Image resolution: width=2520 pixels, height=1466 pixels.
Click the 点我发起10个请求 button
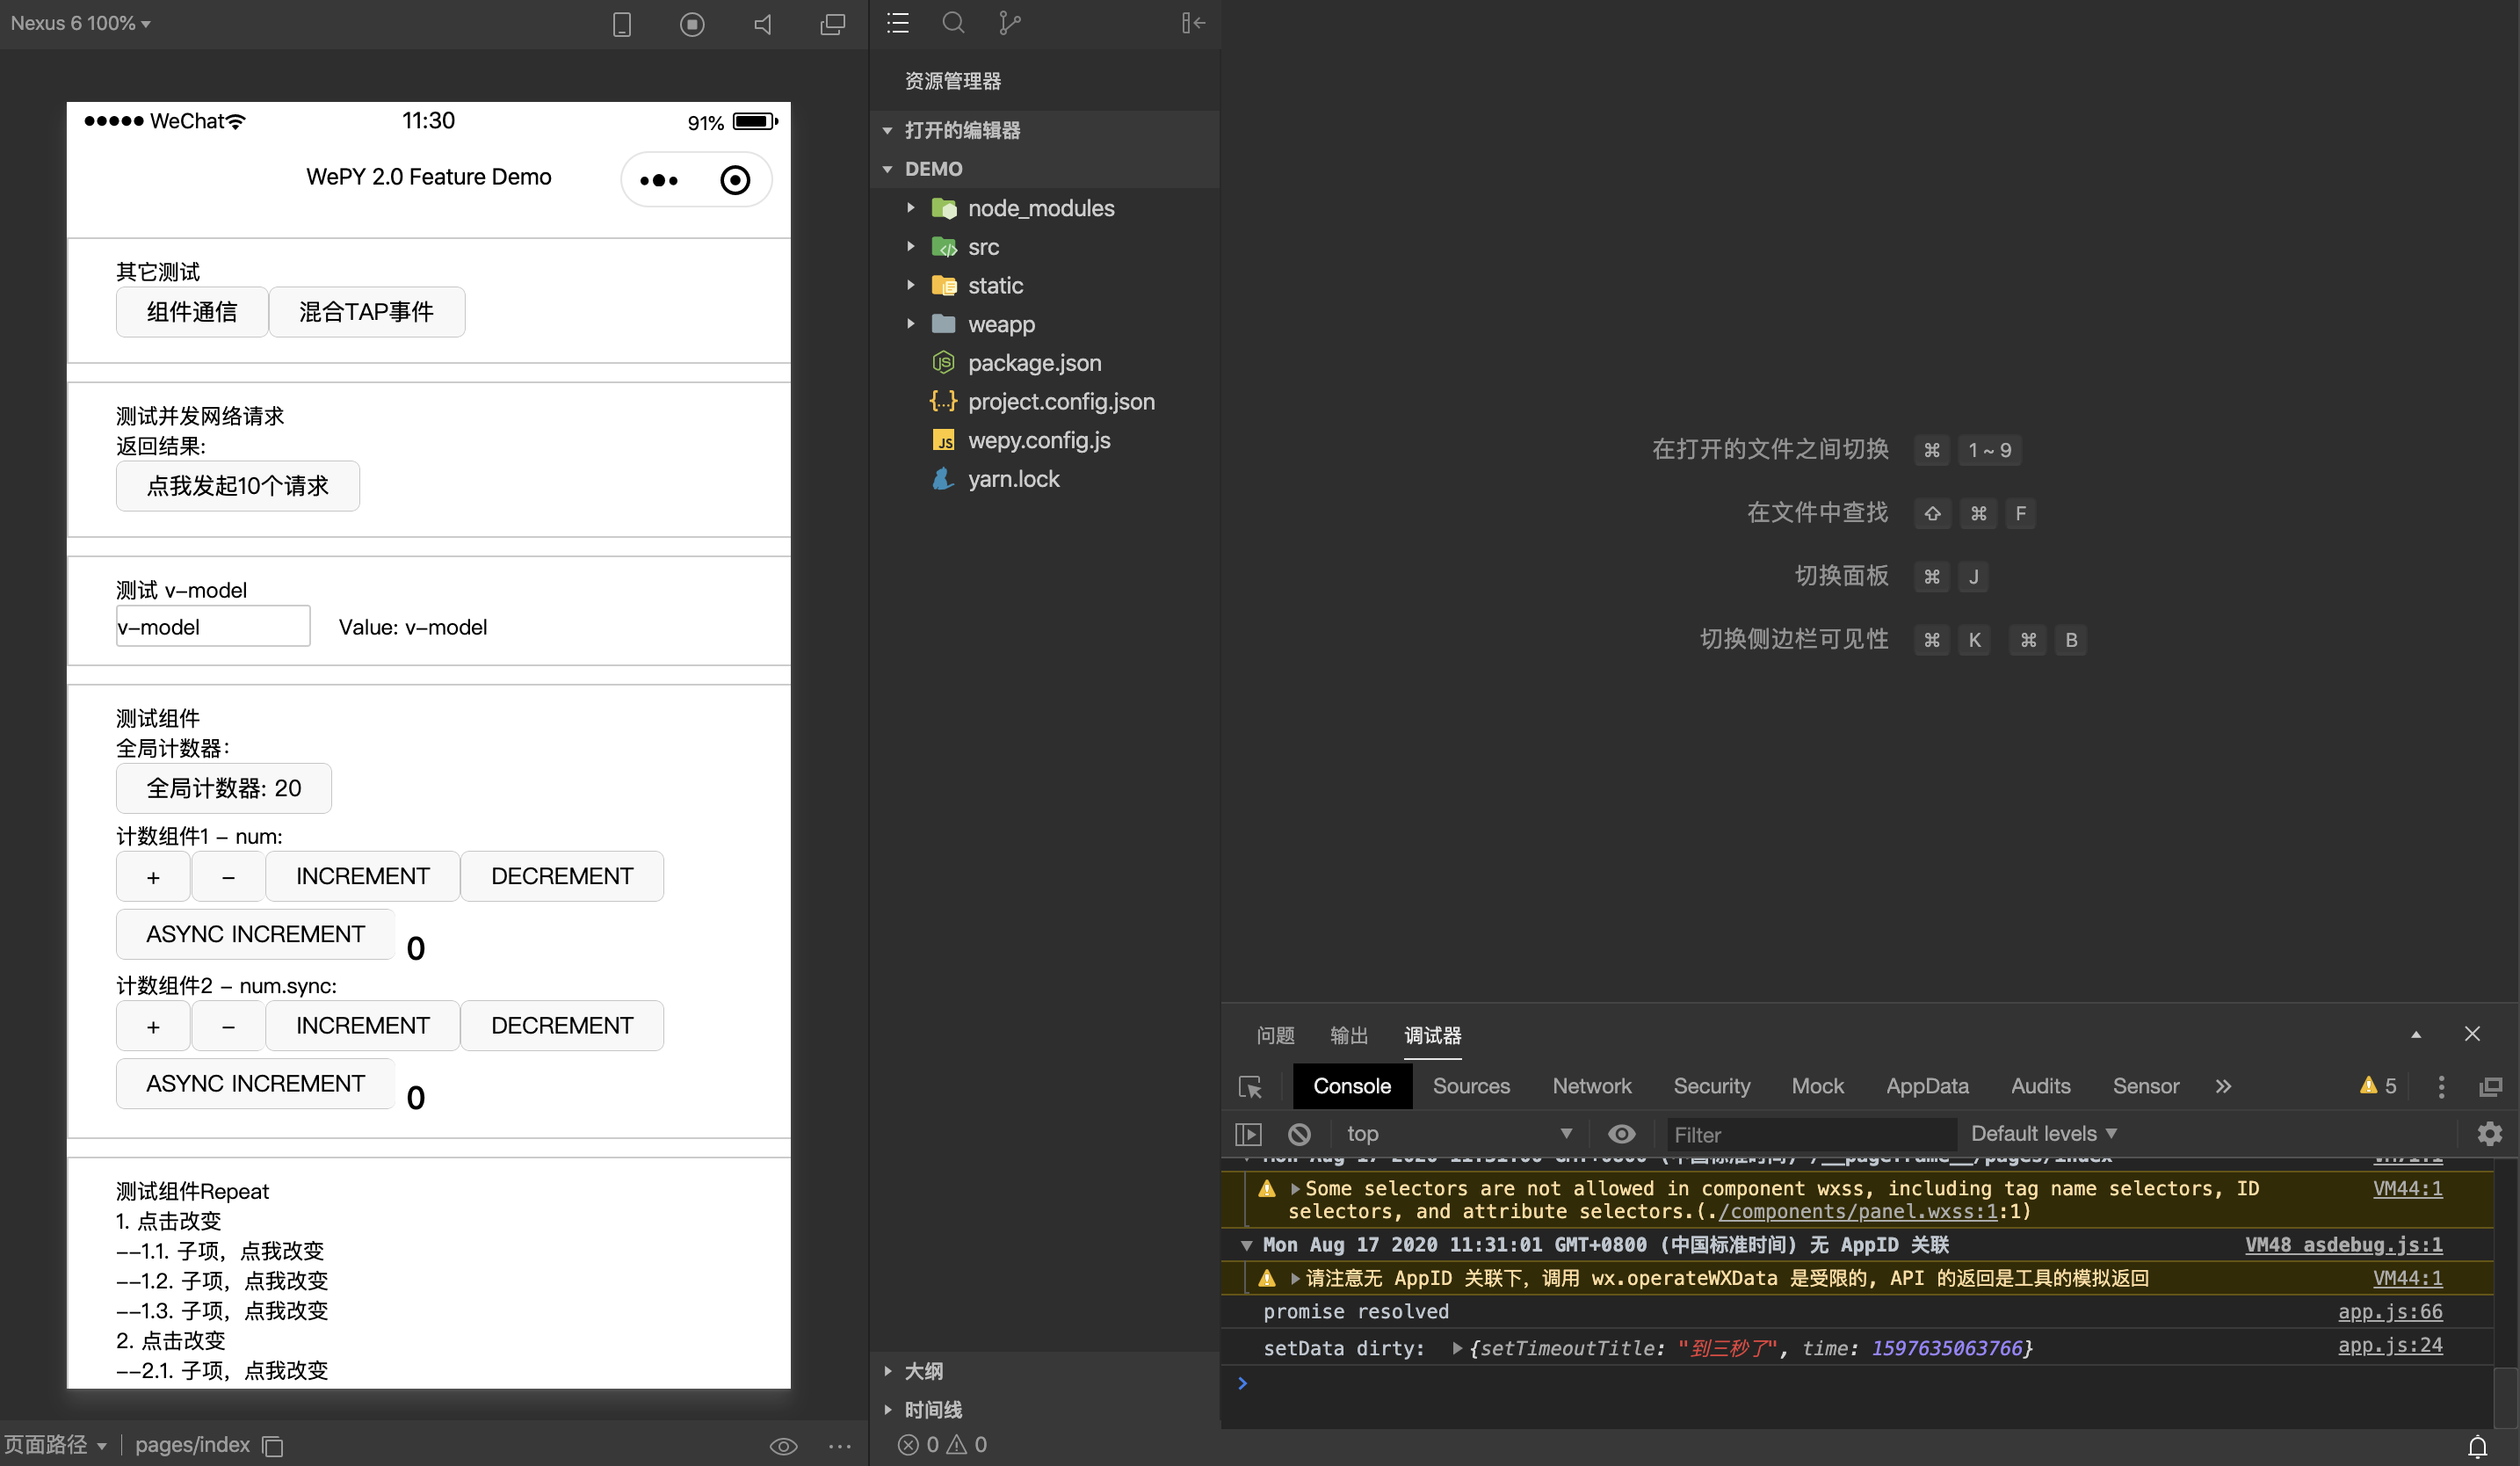pos(237,486)
